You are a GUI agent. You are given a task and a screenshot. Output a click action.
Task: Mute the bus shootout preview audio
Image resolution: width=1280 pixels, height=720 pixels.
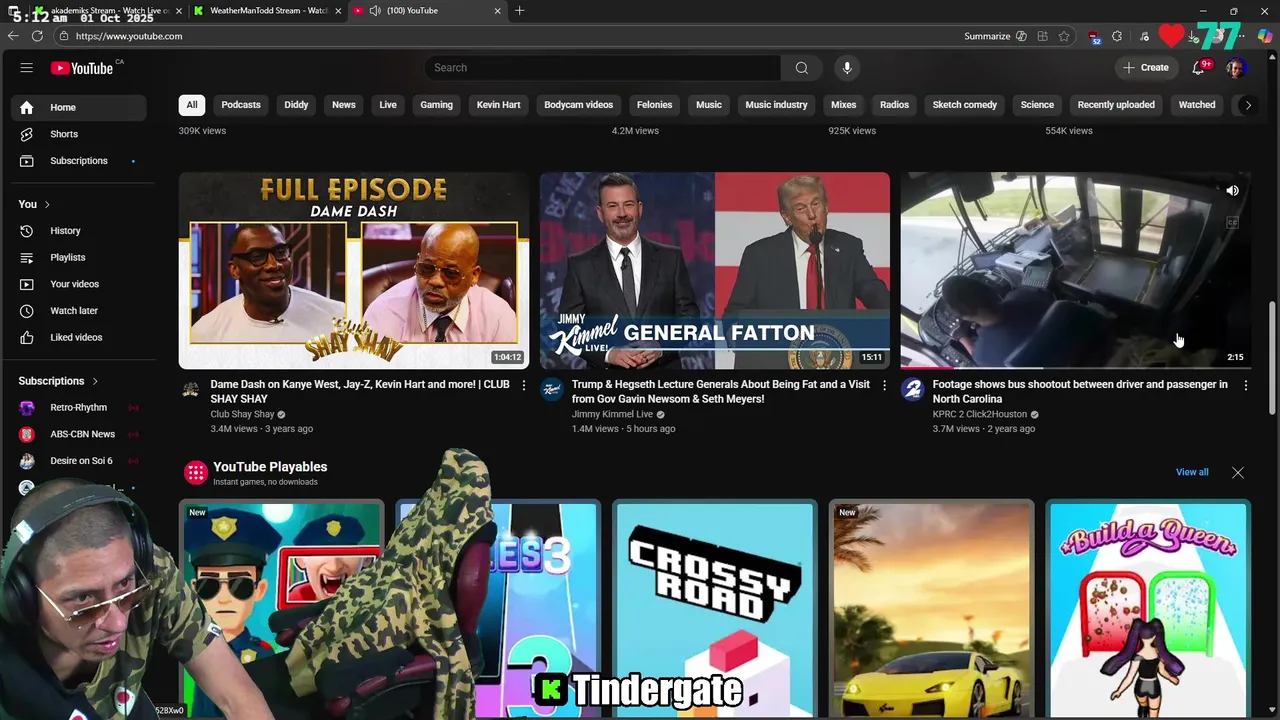click(x=1232, y=191)
